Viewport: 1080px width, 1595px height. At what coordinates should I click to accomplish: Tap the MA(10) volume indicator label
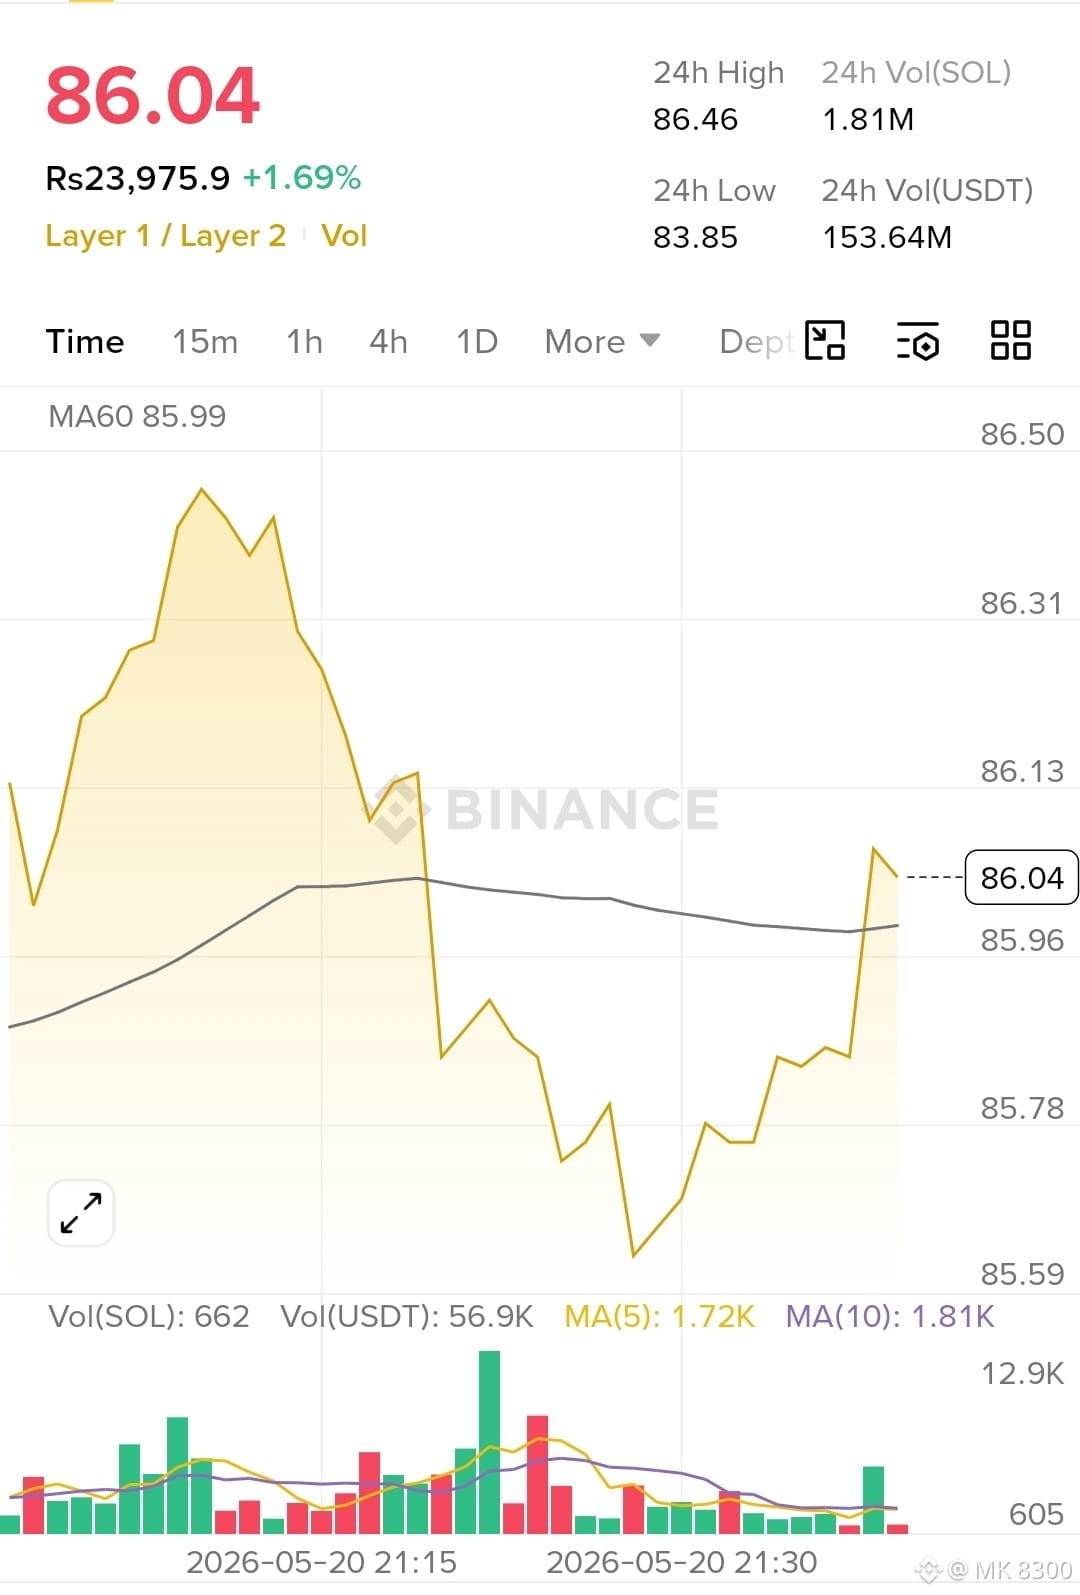click(890, 1316)
